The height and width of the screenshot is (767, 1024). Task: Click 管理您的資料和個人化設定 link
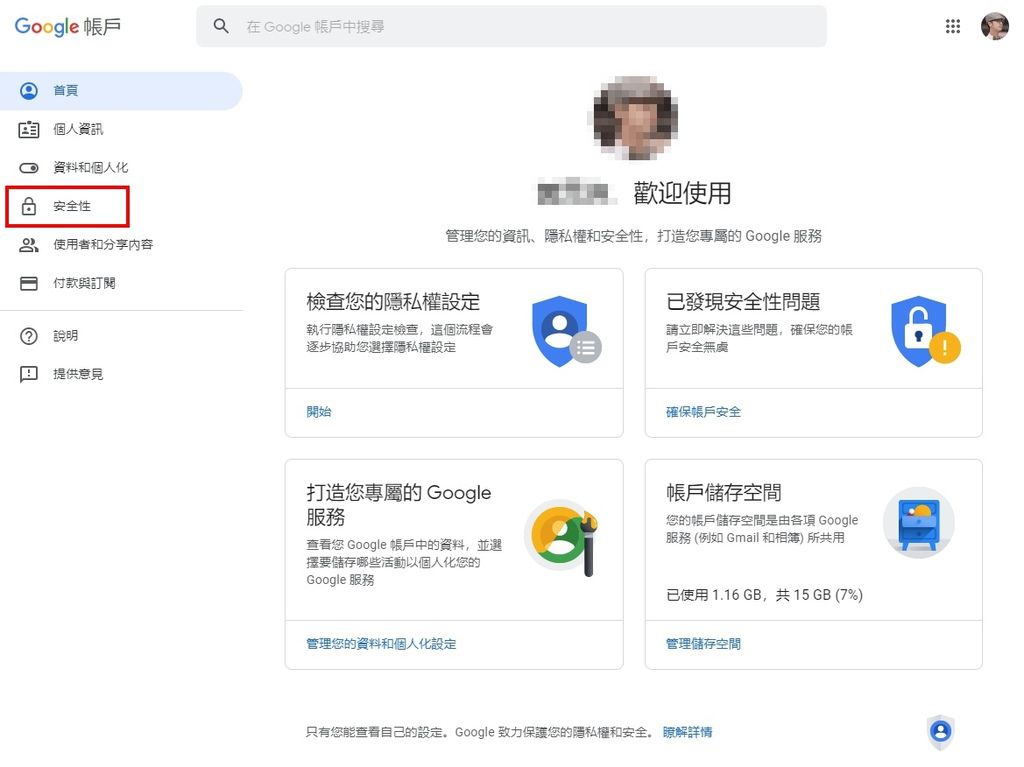coord(381,644)
